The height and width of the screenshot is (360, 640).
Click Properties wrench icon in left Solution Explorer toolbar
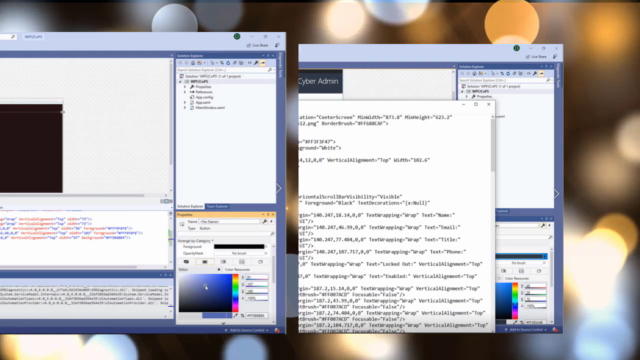tap(256, 63)
